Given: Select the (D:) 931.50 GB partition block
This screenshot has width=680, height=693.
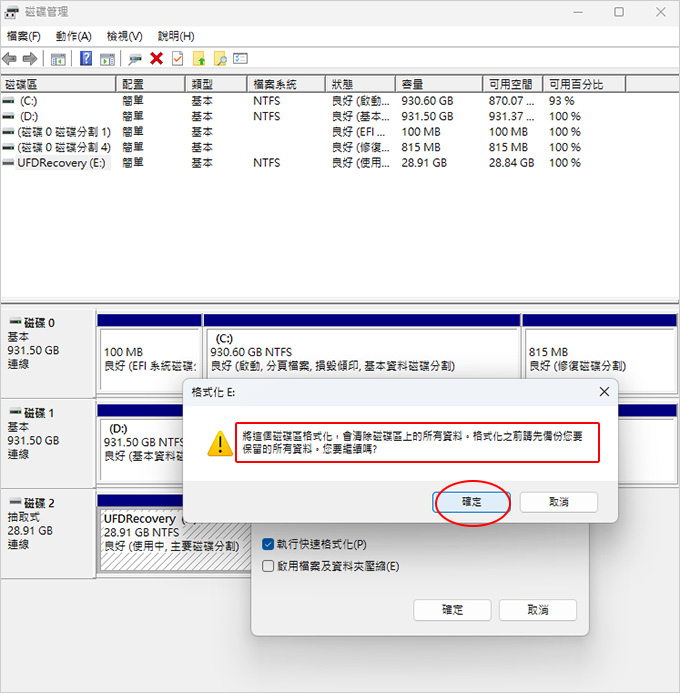Looking at the screenshot, I should 141,442.
